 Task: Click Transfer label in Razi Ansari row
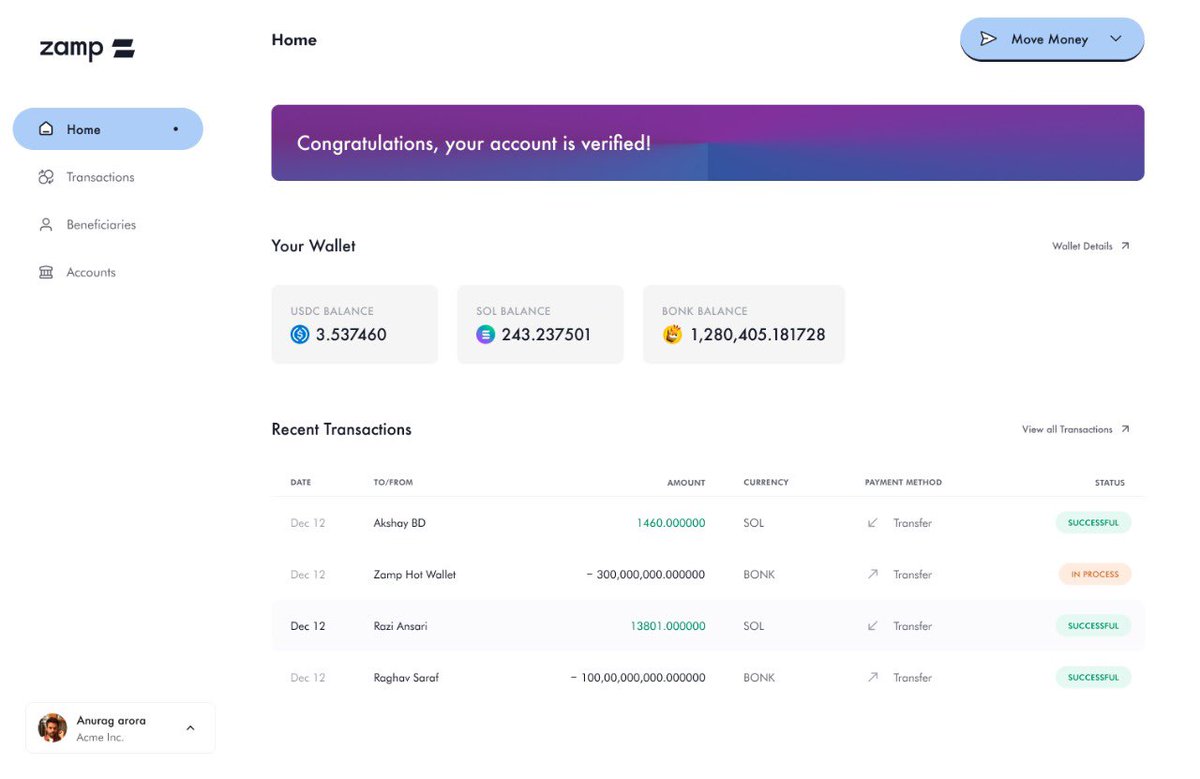click(913, 626)
